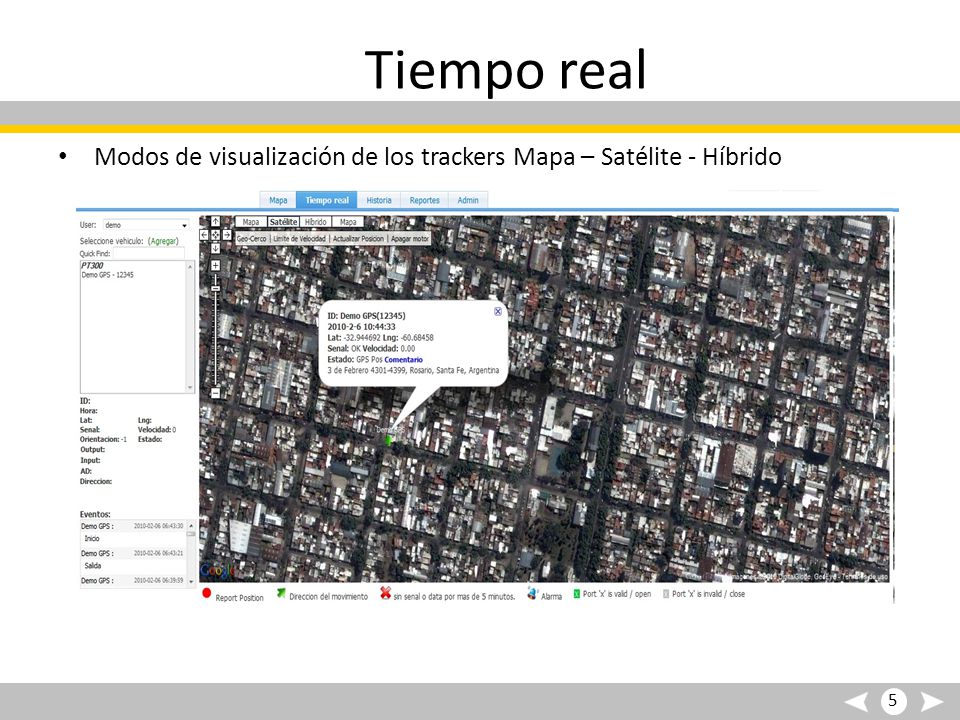Switch to the Tiempo real tab
960x720 pixels.
coord(327,200)
